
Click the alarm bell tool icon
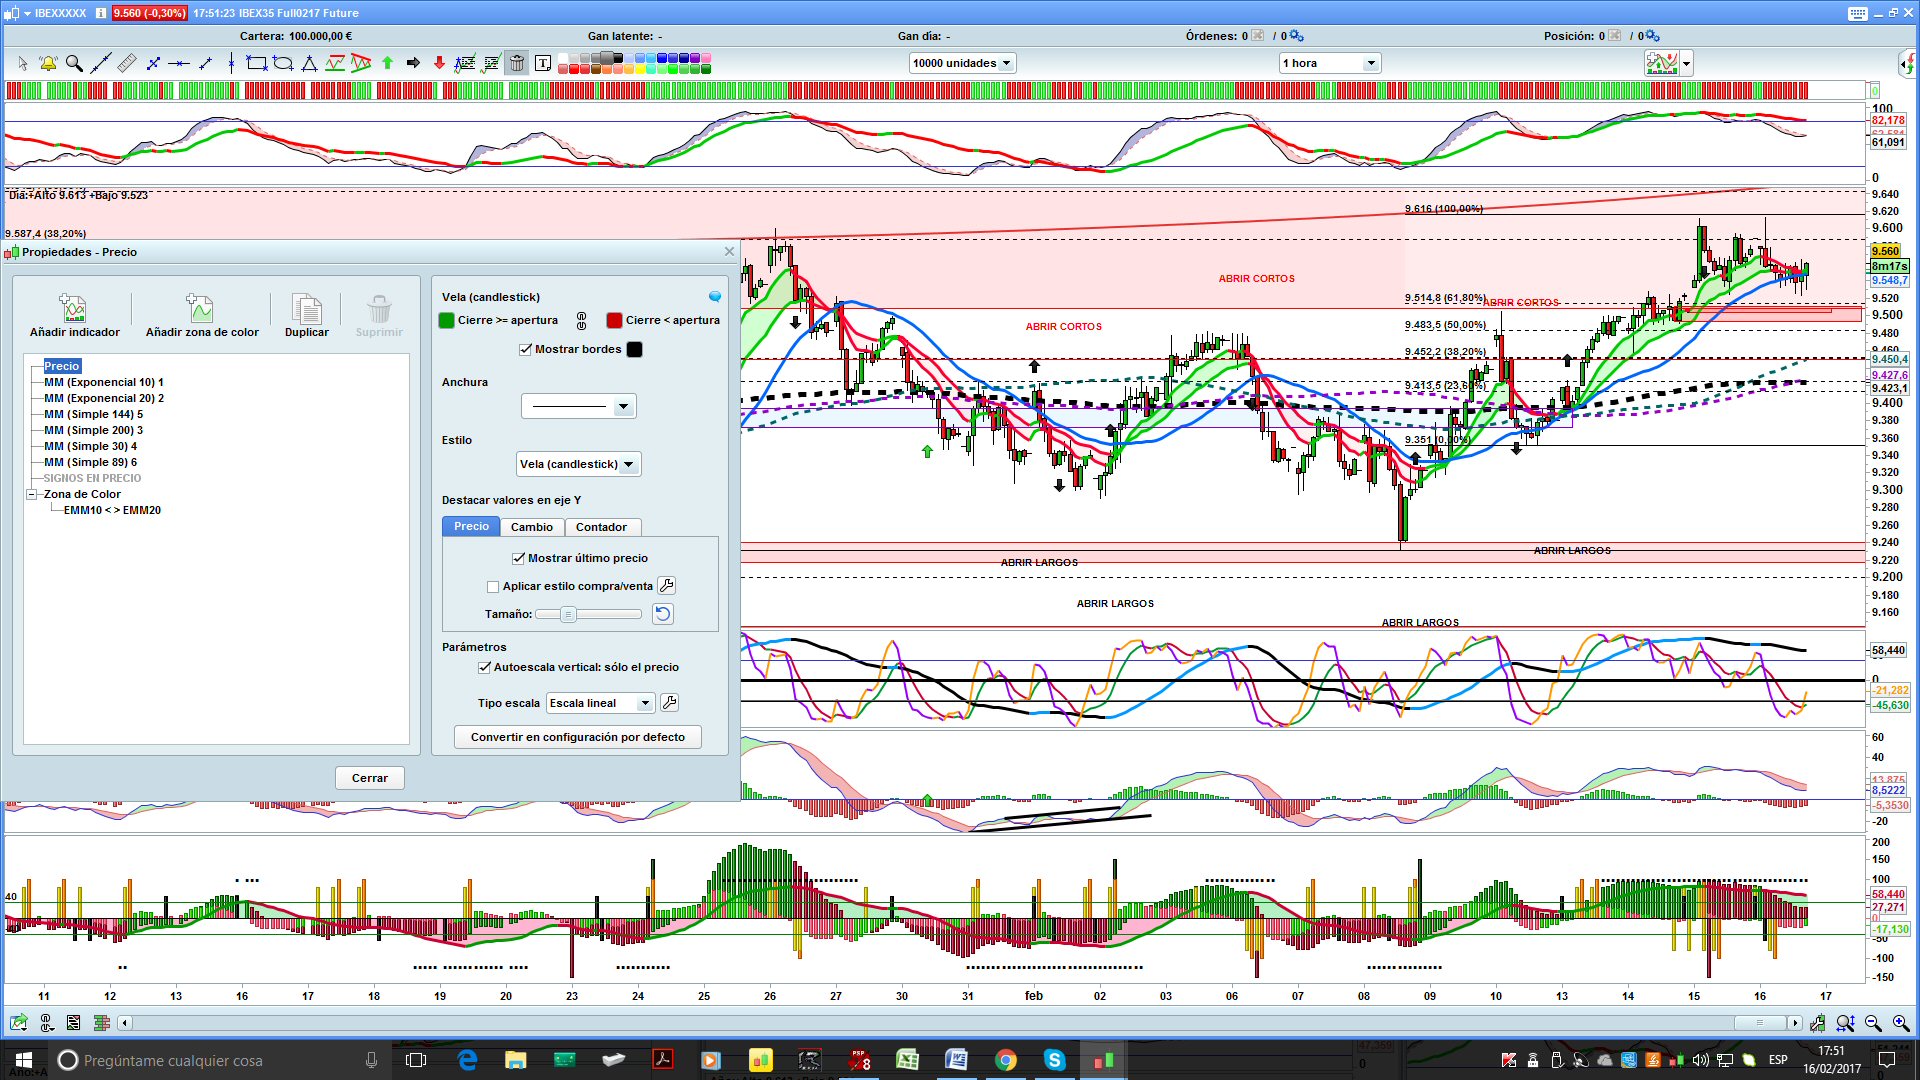(x=47, y=63)
